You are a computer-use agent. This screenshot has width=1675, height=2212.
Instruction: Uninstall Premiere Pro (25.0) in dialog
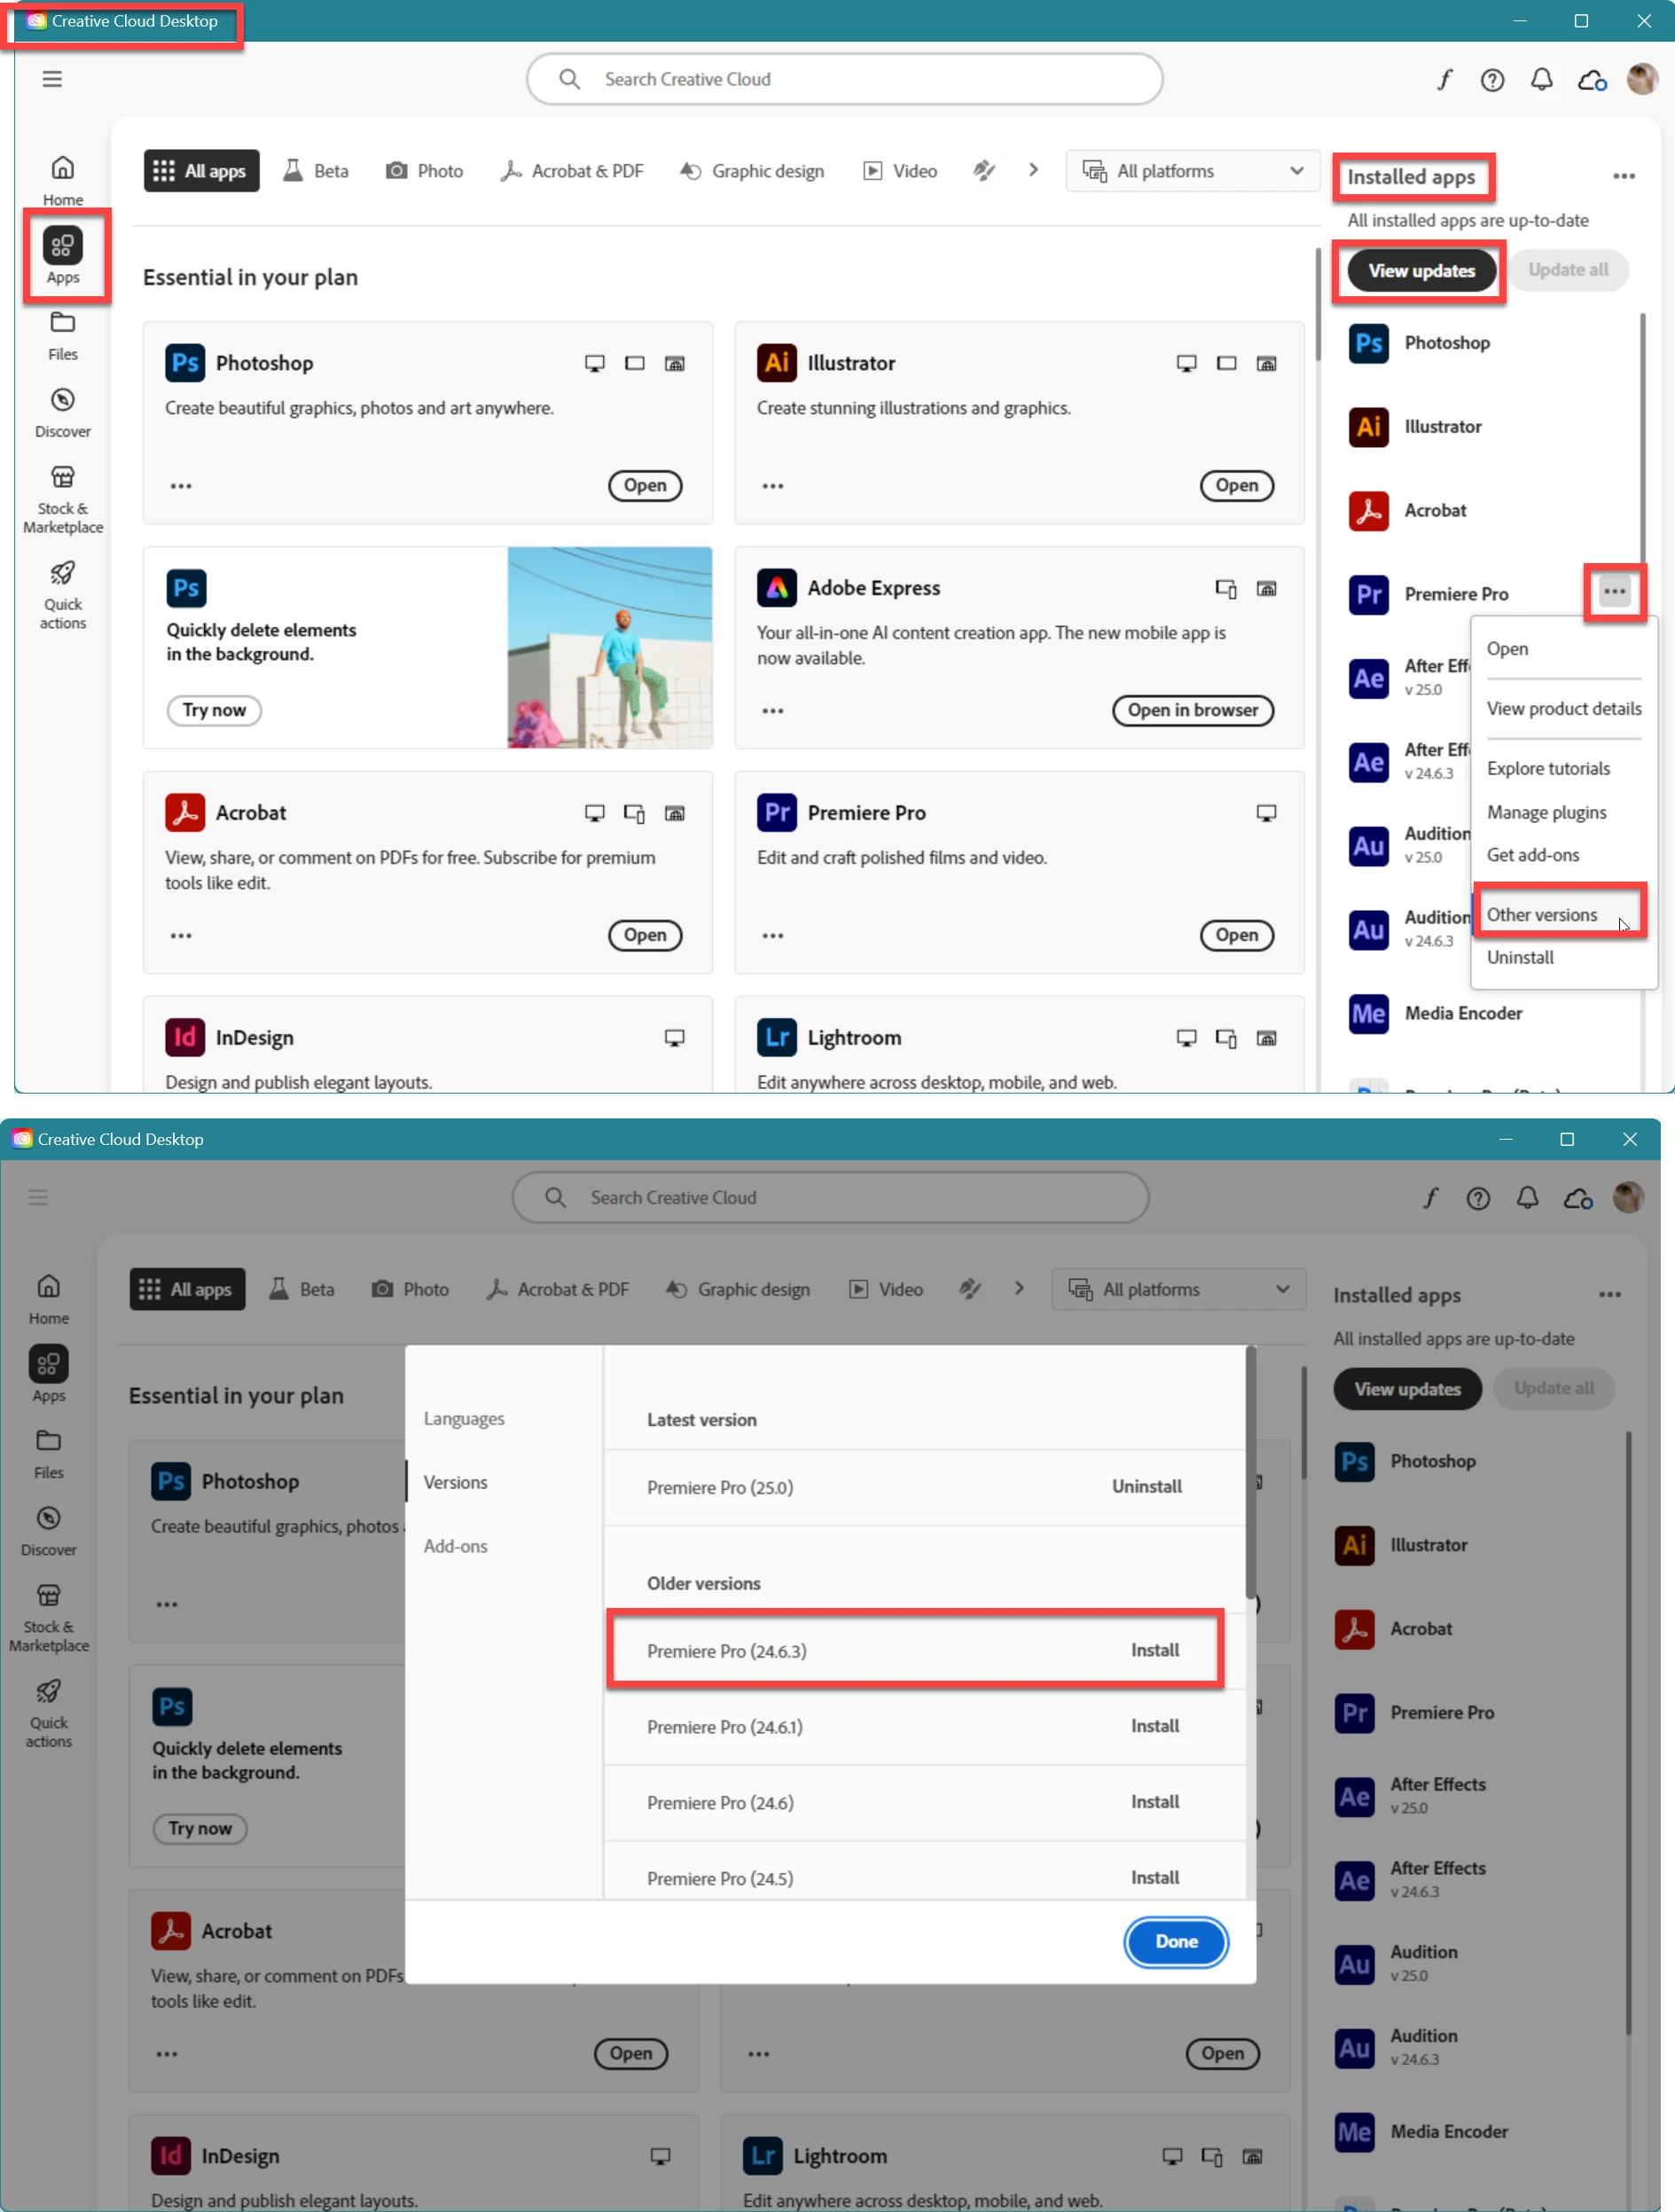tap(1147, 1486)
